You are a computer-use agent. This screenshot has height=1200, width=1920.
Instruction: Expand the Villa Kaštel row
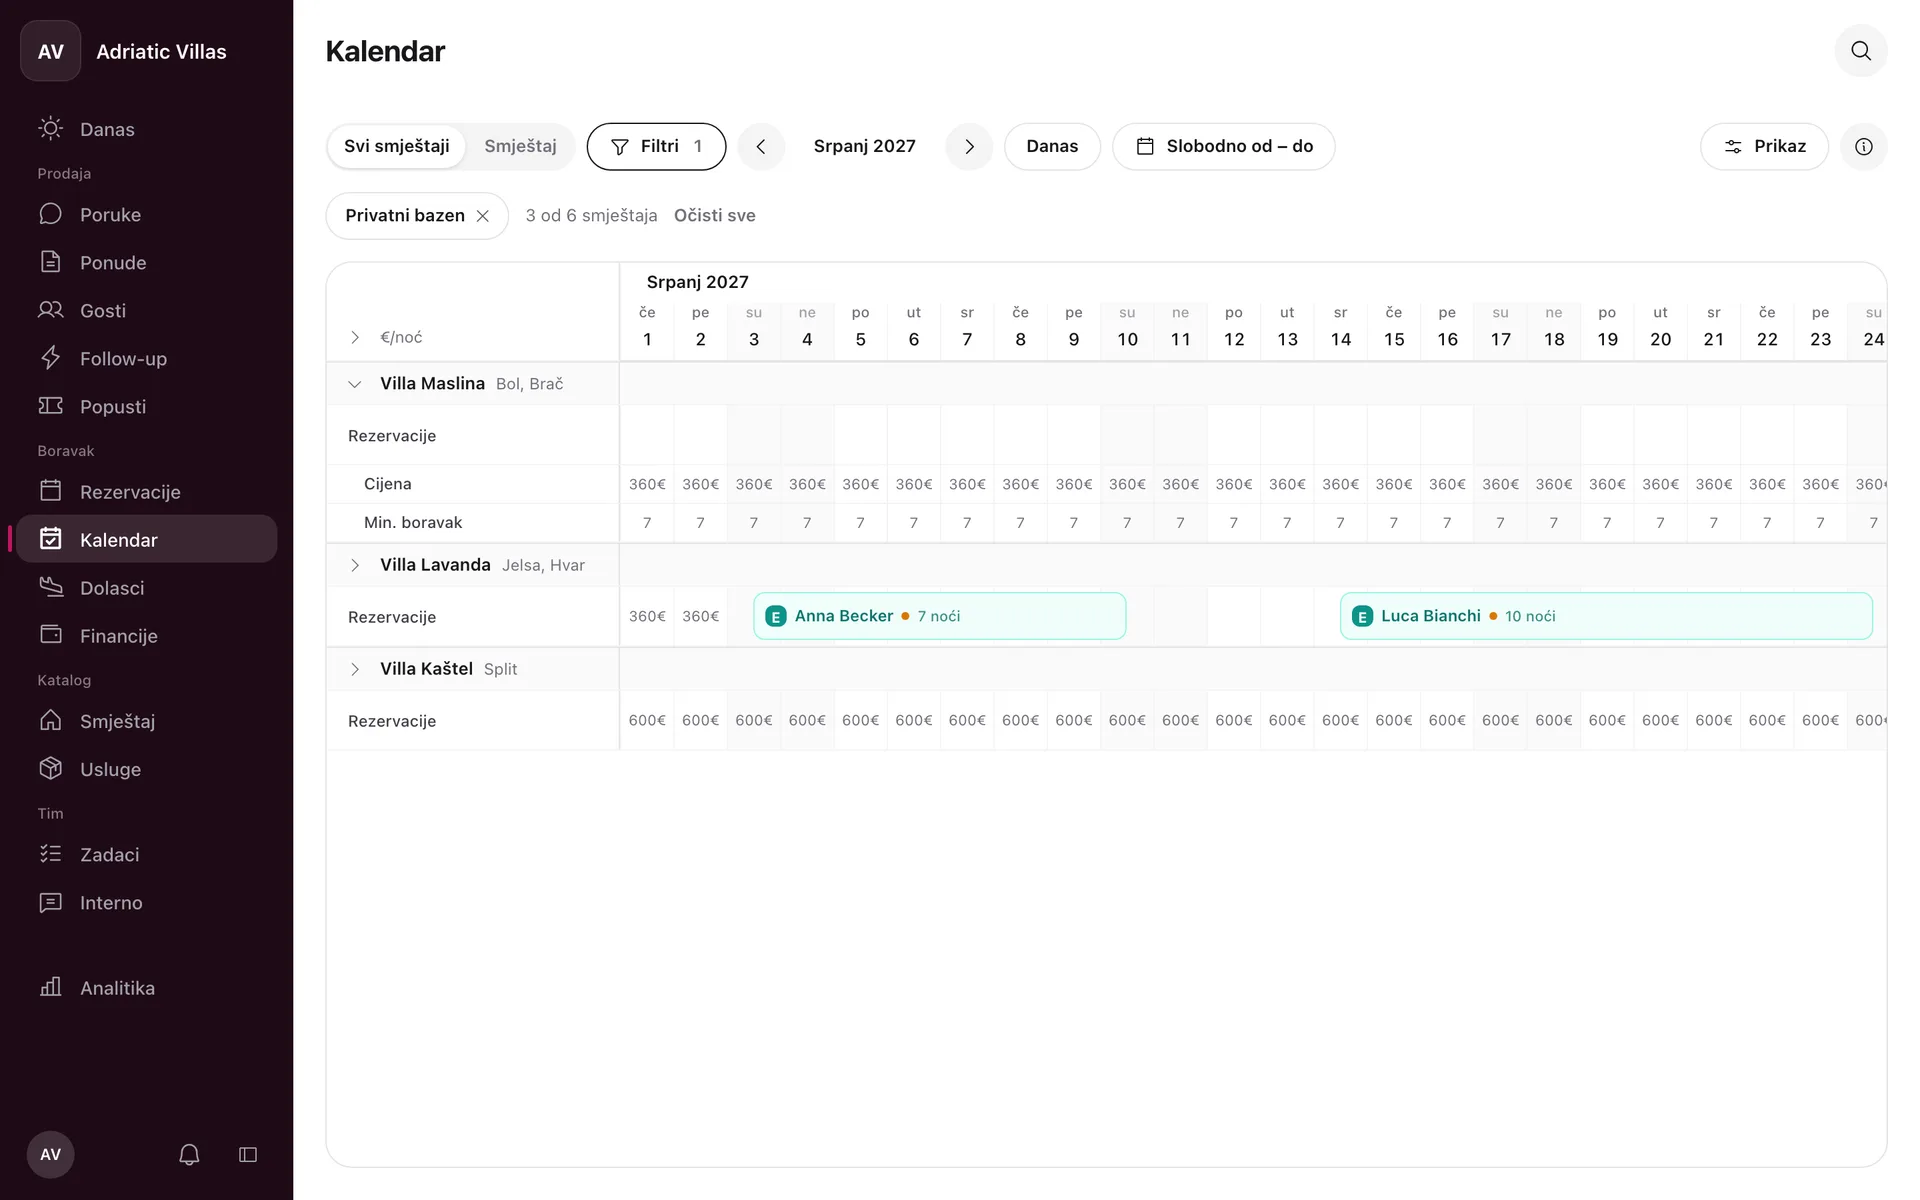[x=355, y=670]
